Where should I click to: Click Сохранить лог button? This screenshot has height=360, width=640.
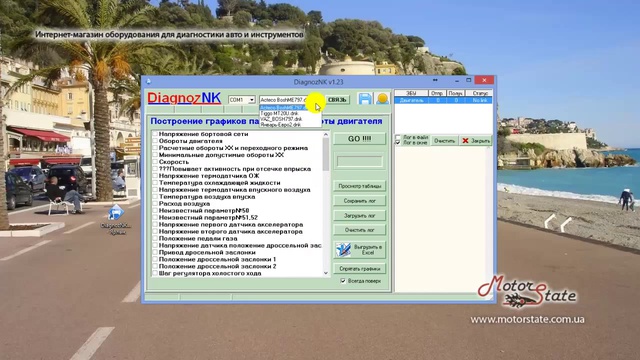360,201
